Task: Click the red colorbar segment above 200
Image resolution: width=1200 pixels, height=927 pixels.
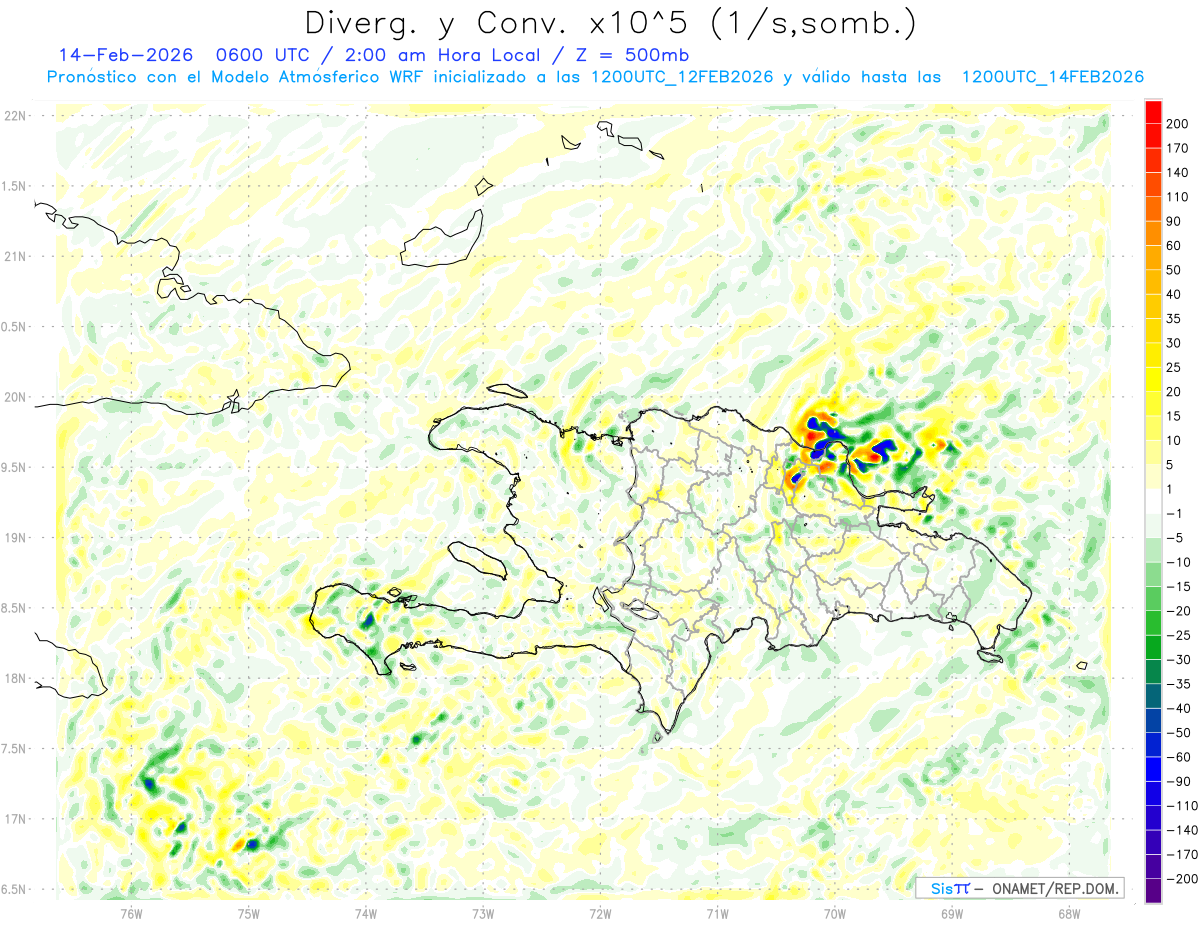Action: pos(1154,111)
